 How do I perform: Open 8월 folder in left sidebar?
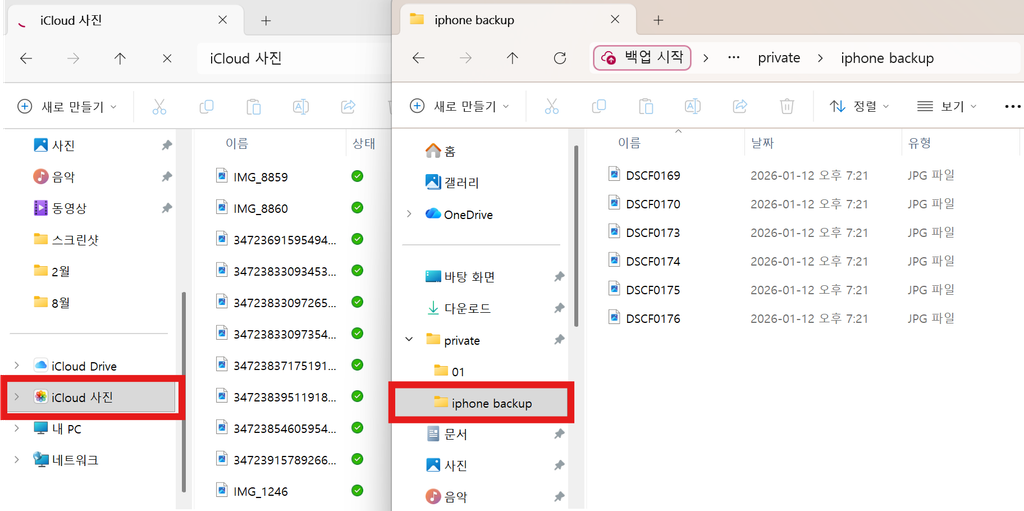[x=51, y=302]
